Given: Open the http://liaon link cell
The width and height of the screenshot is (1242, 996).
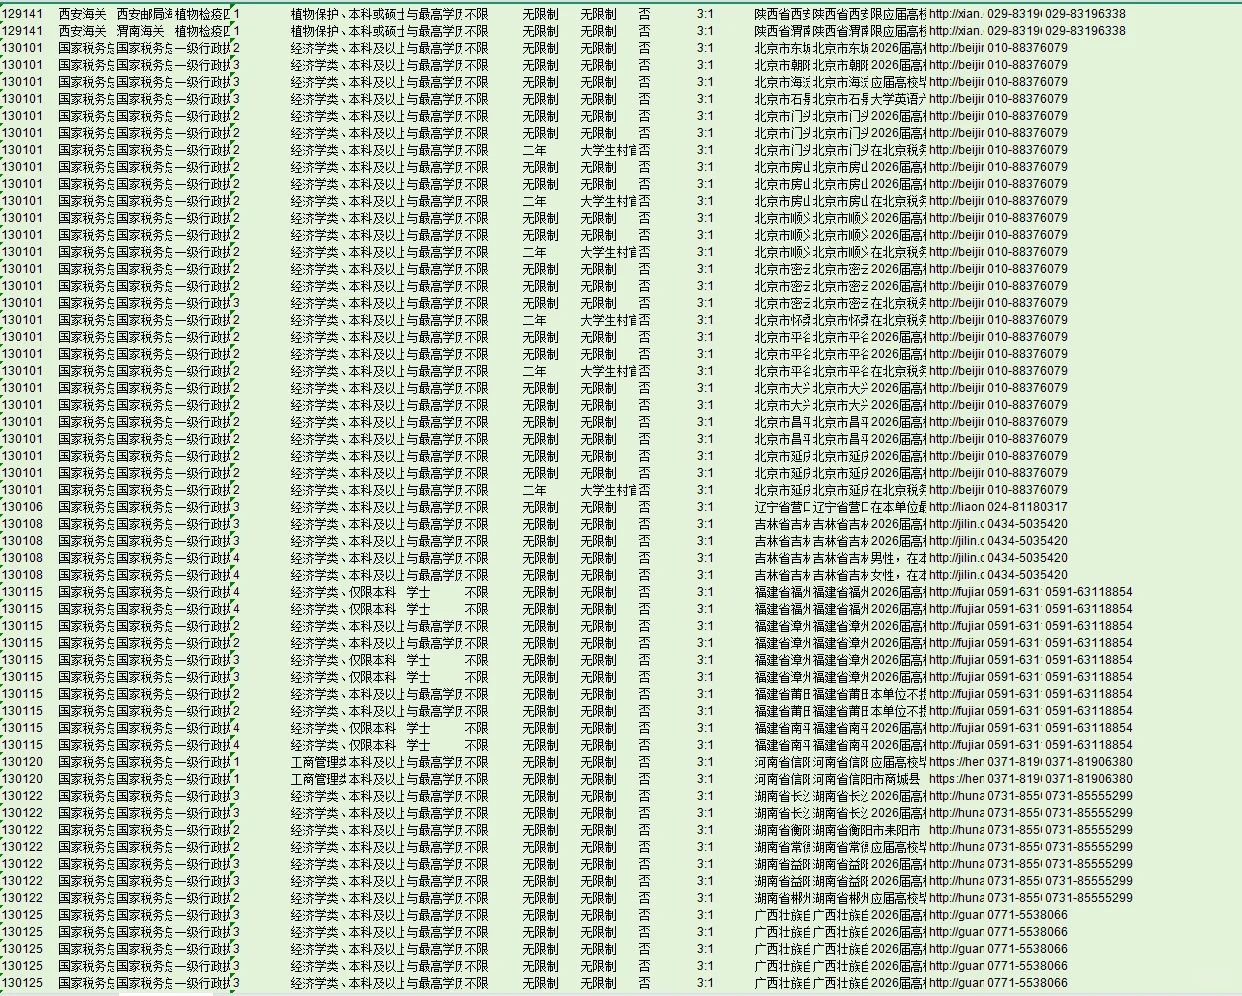Looking at the screenshot, I should pyautogui.click(x=957, y=507).
